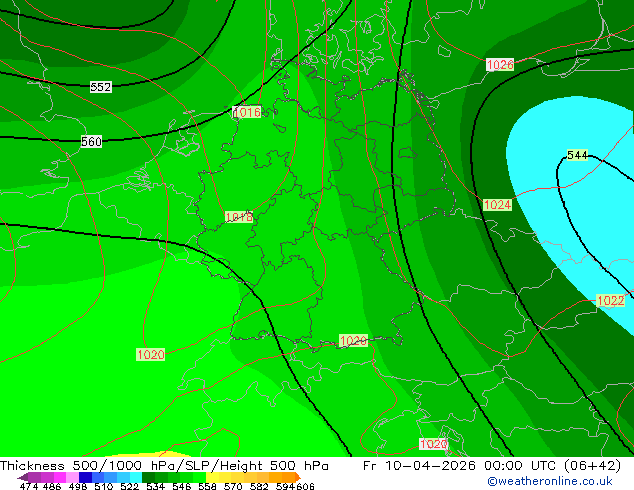The width and height of the screenshot is (634, 490).
Task: Click the 474 legend value
Action: (x=29, y=486)
